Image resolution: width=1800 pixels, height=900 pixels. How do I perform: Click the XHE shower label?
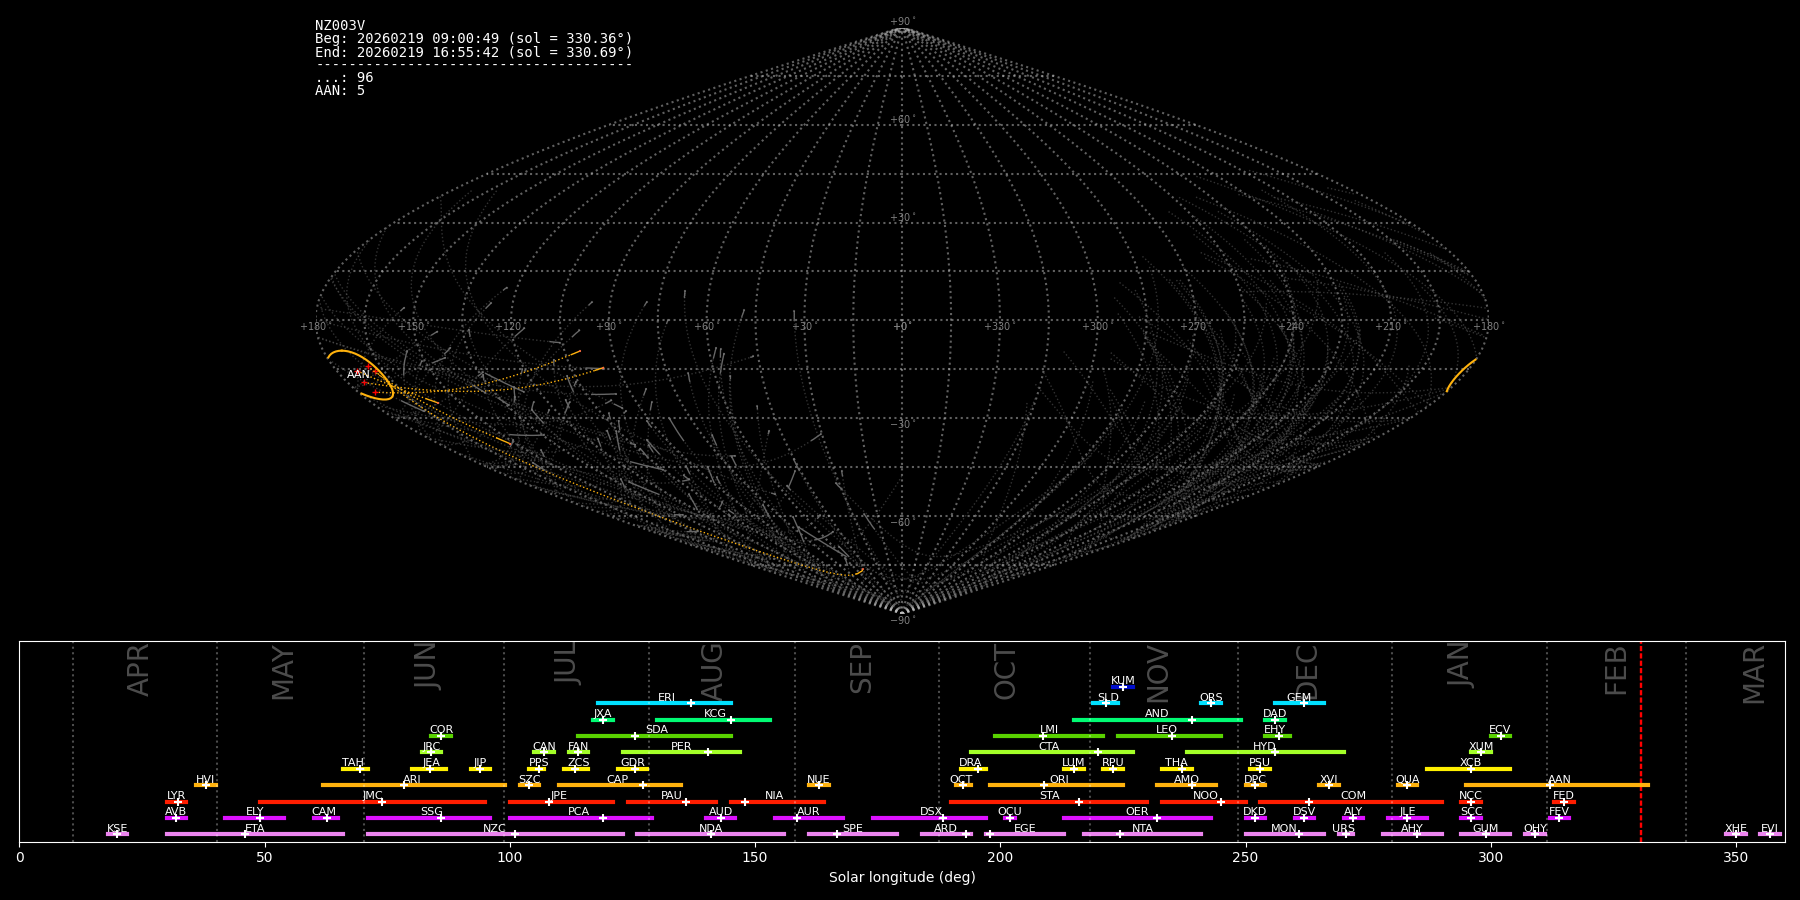[x=1736, y=829]
